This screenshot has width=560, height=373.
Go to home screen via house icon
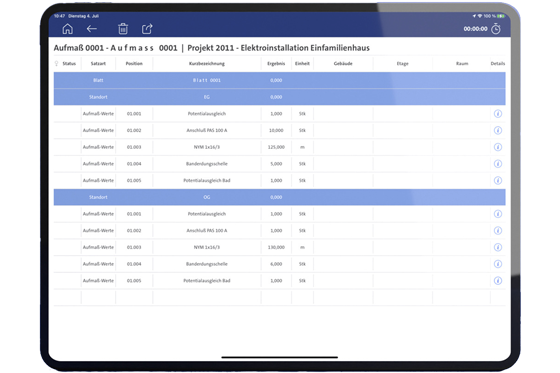[68, 29]
